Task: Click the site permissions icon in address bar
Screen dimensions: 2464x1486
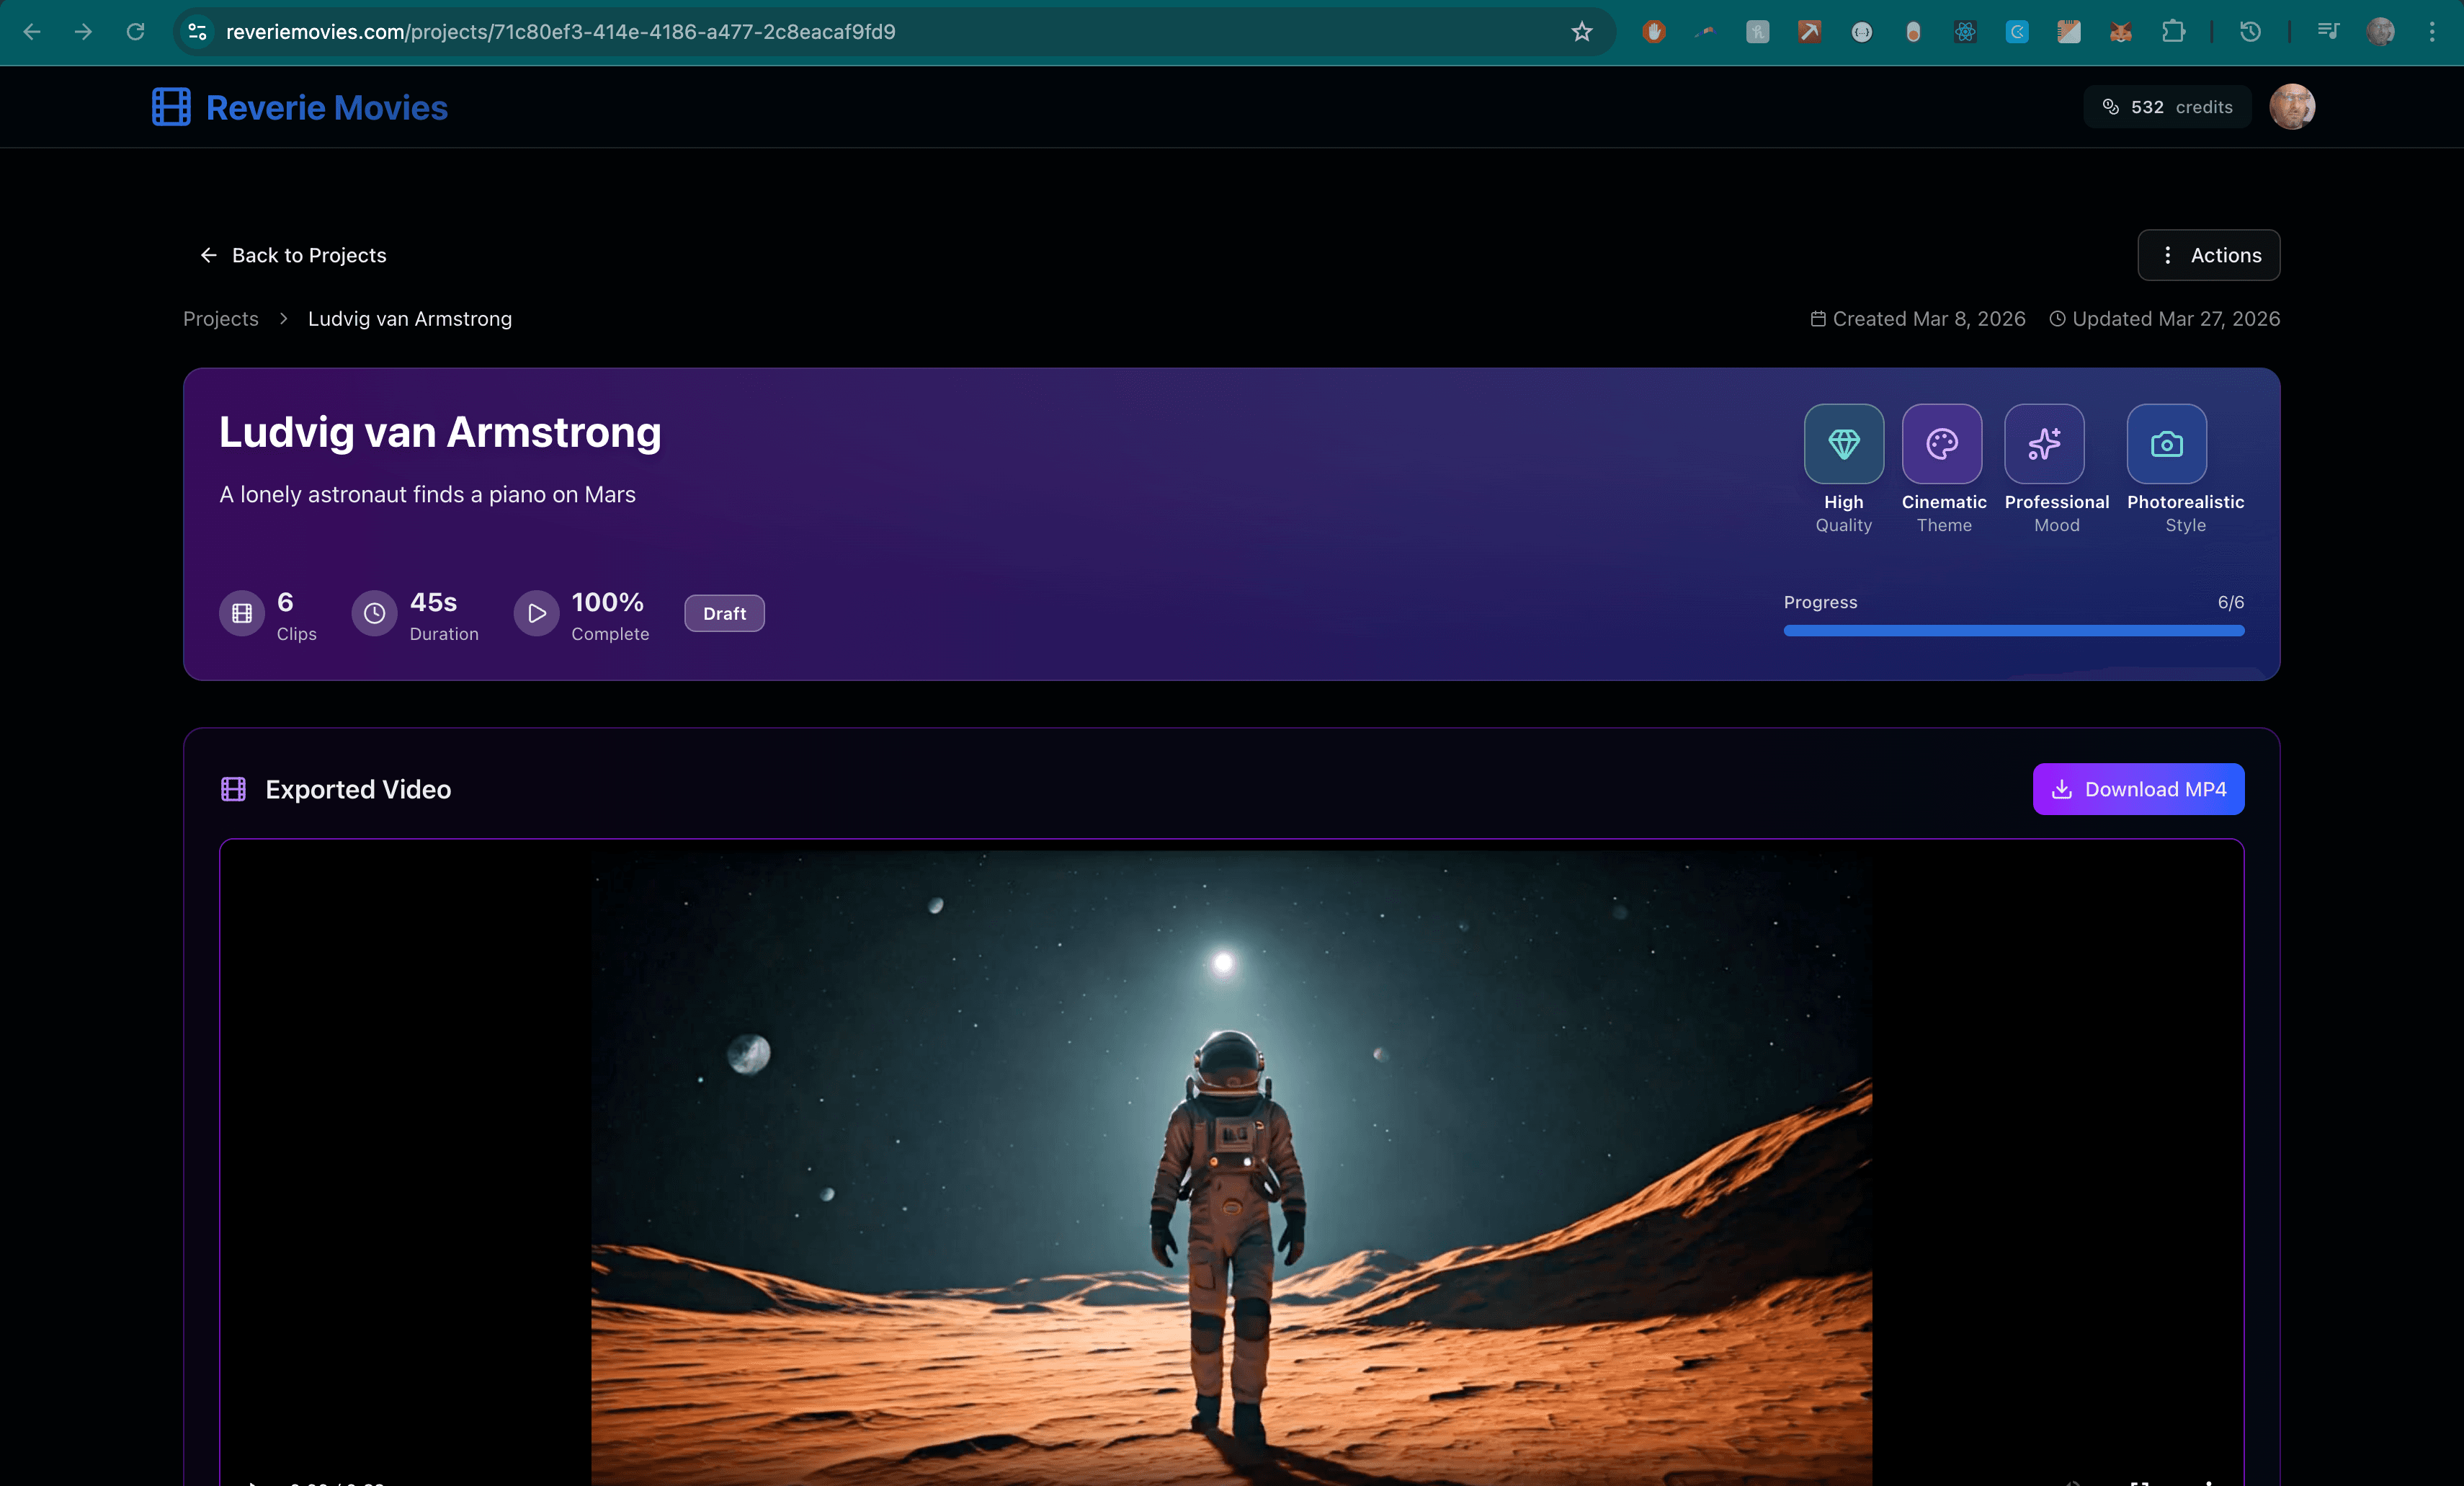Action: [x=196, y=31]
